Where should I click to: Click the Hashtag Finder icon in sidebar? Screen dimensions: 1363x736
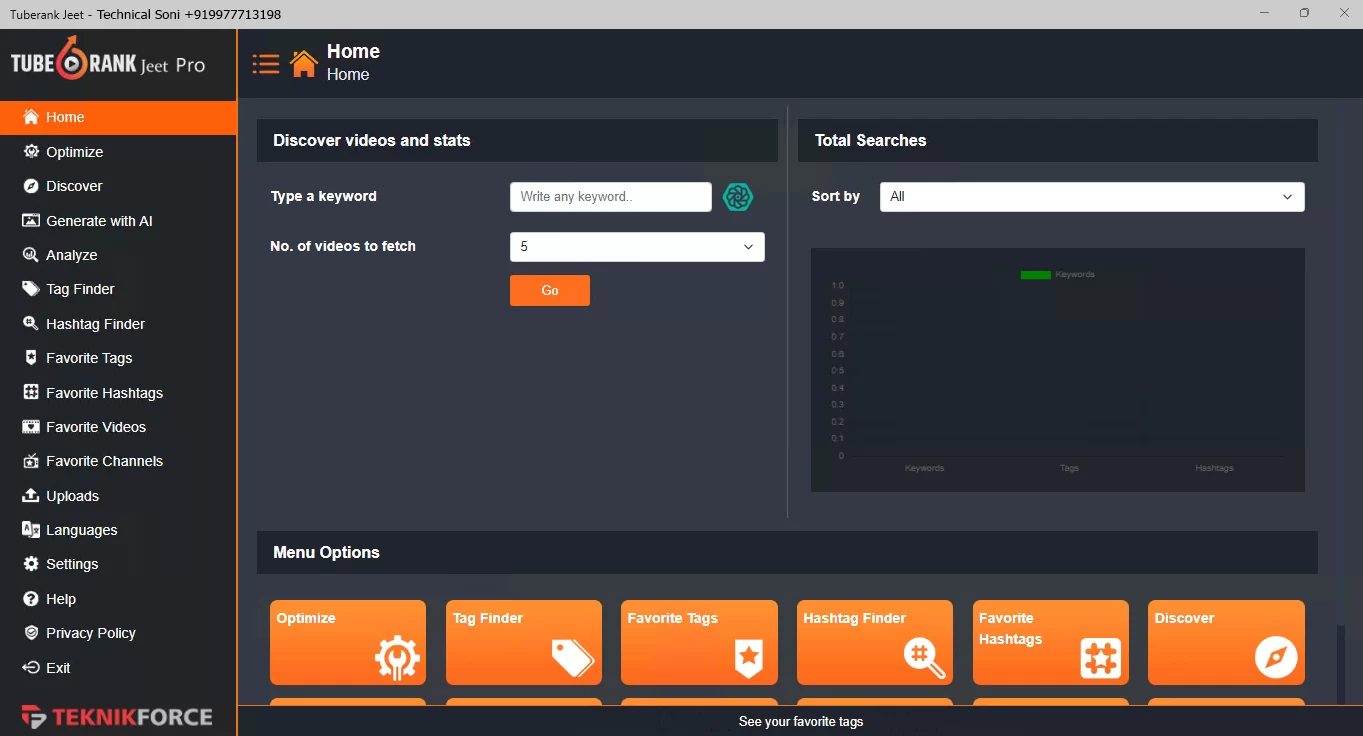point(31,324)
